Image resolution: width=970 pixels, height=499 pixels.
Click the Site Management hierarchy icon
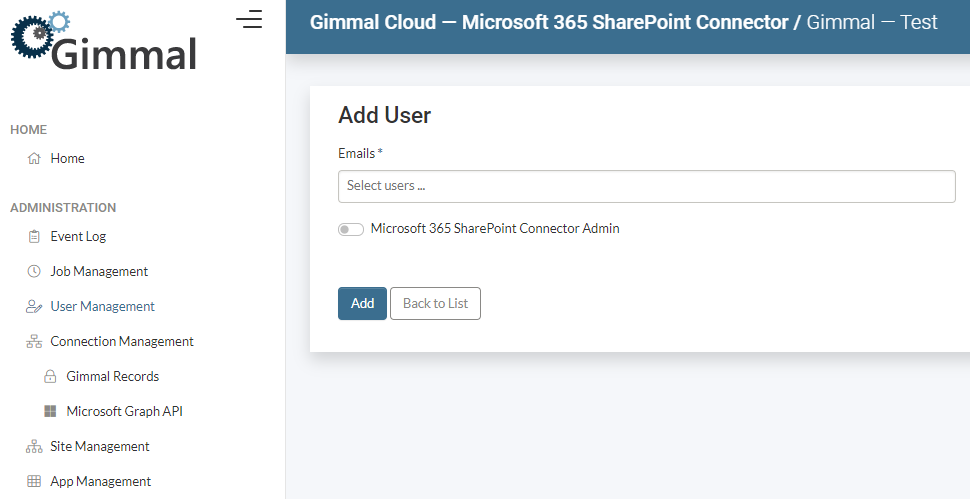click(34, 447)
